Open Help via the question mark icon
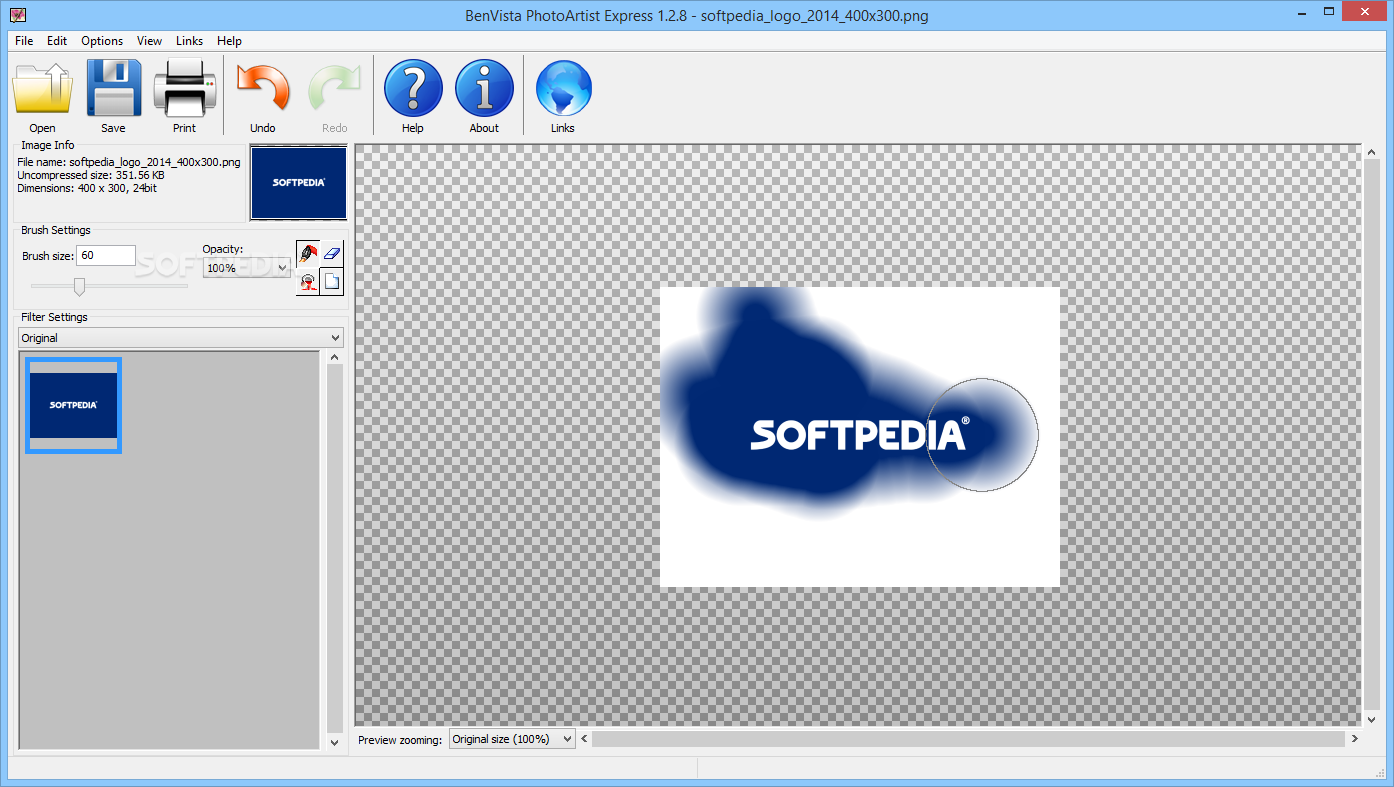The image size is (1394, 787). (413, 88)
